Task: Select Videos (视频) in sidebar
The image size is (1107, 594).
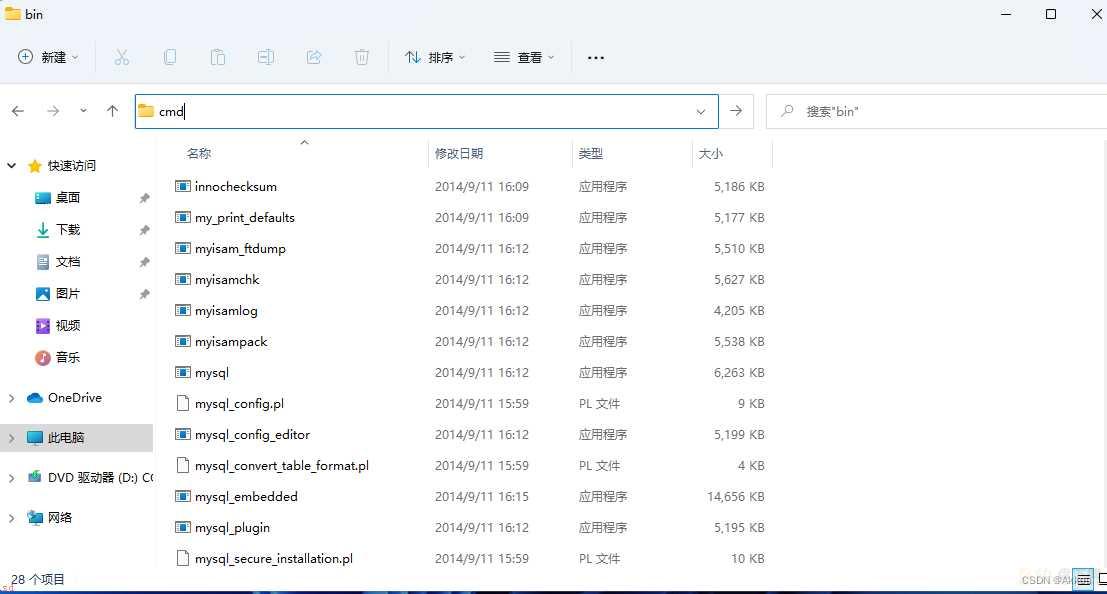Action: (68, 326)
